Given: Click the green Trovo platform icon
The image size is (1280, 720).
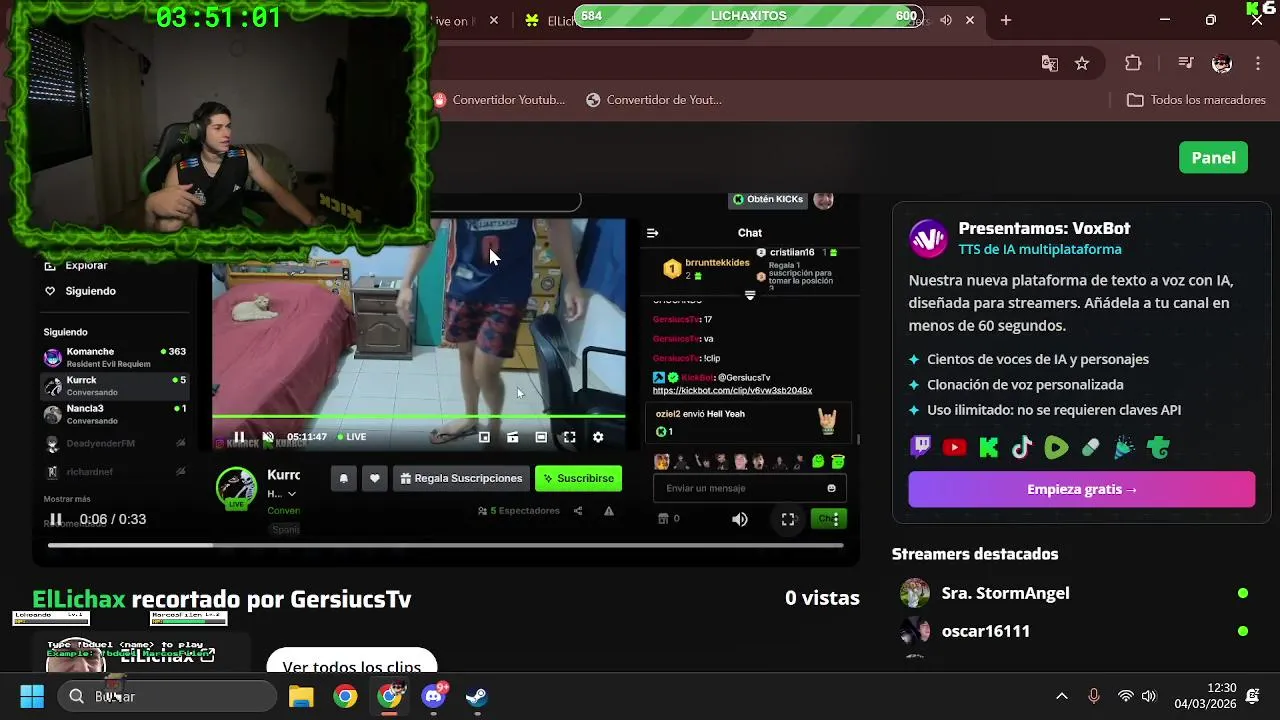Looking at the screenshot, I should [1159, 448].
